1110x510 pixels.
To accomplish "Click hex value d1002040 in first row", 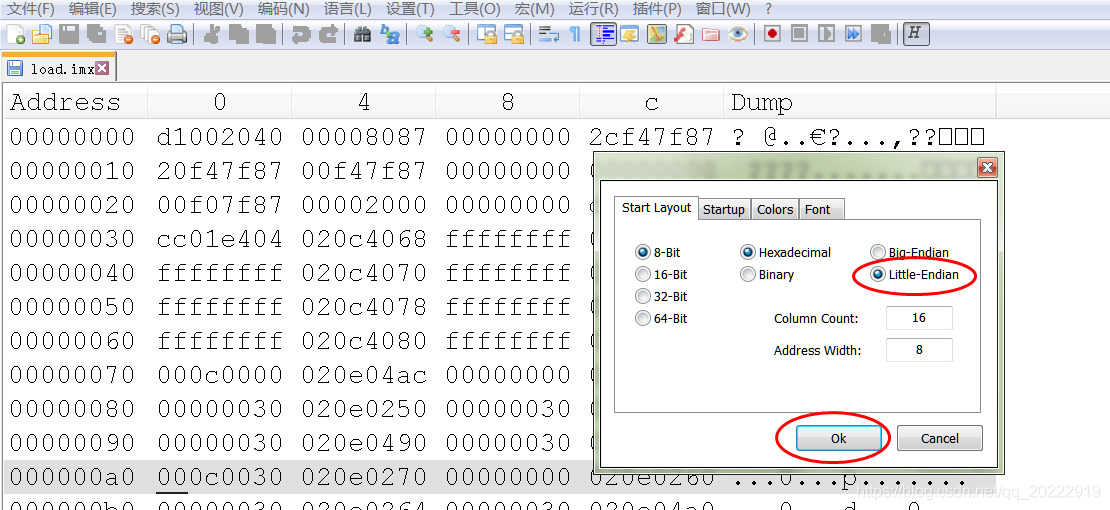I will click(x=219, y=137).
